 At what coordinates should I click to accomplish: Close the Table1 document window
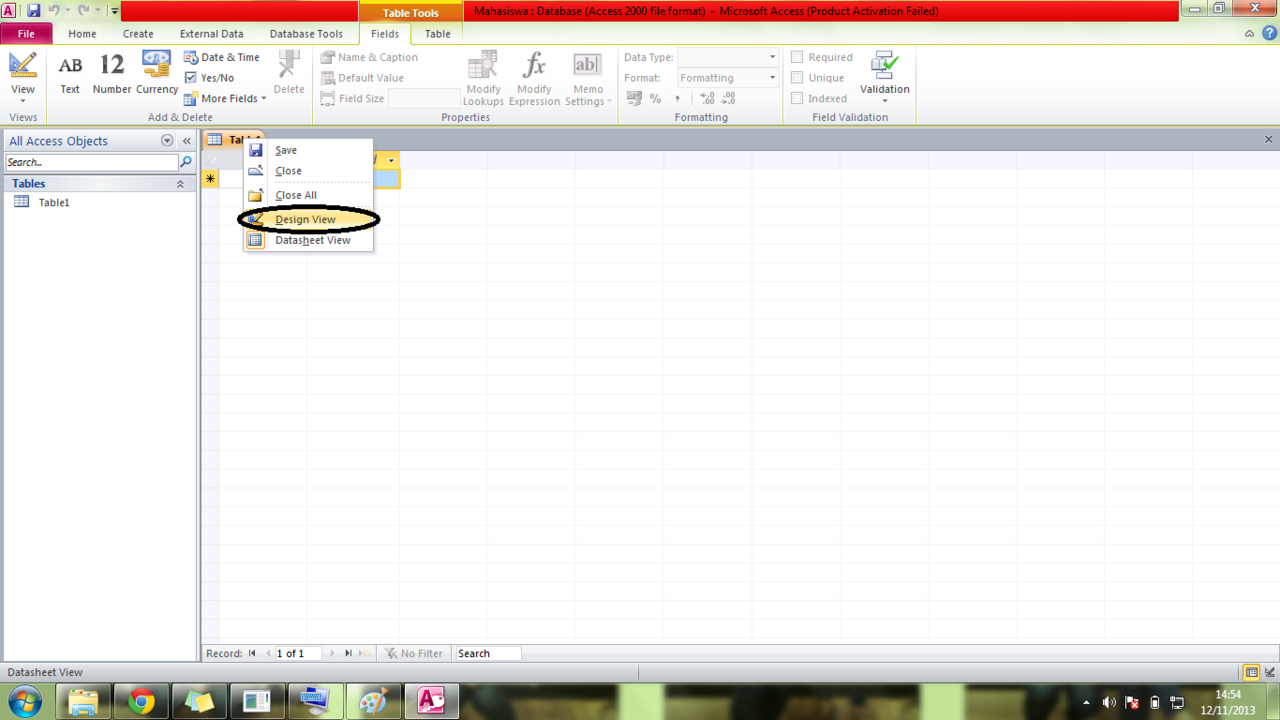coord(1269,140)
